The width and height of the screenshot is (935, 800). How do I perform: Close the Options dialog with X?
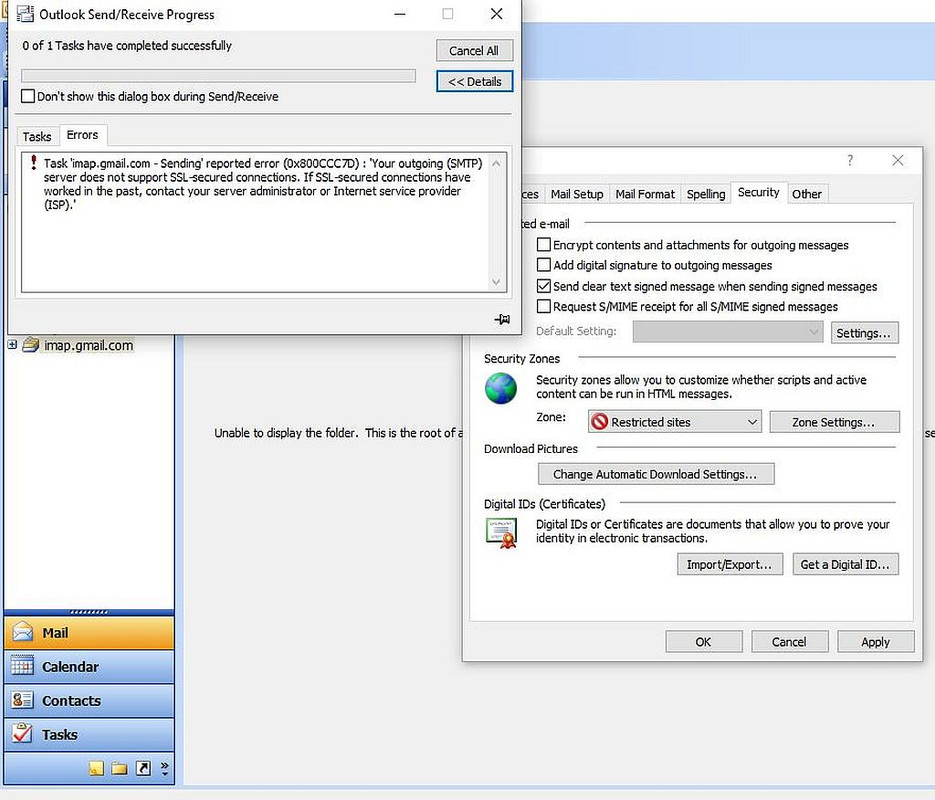(x=897, y=160)
